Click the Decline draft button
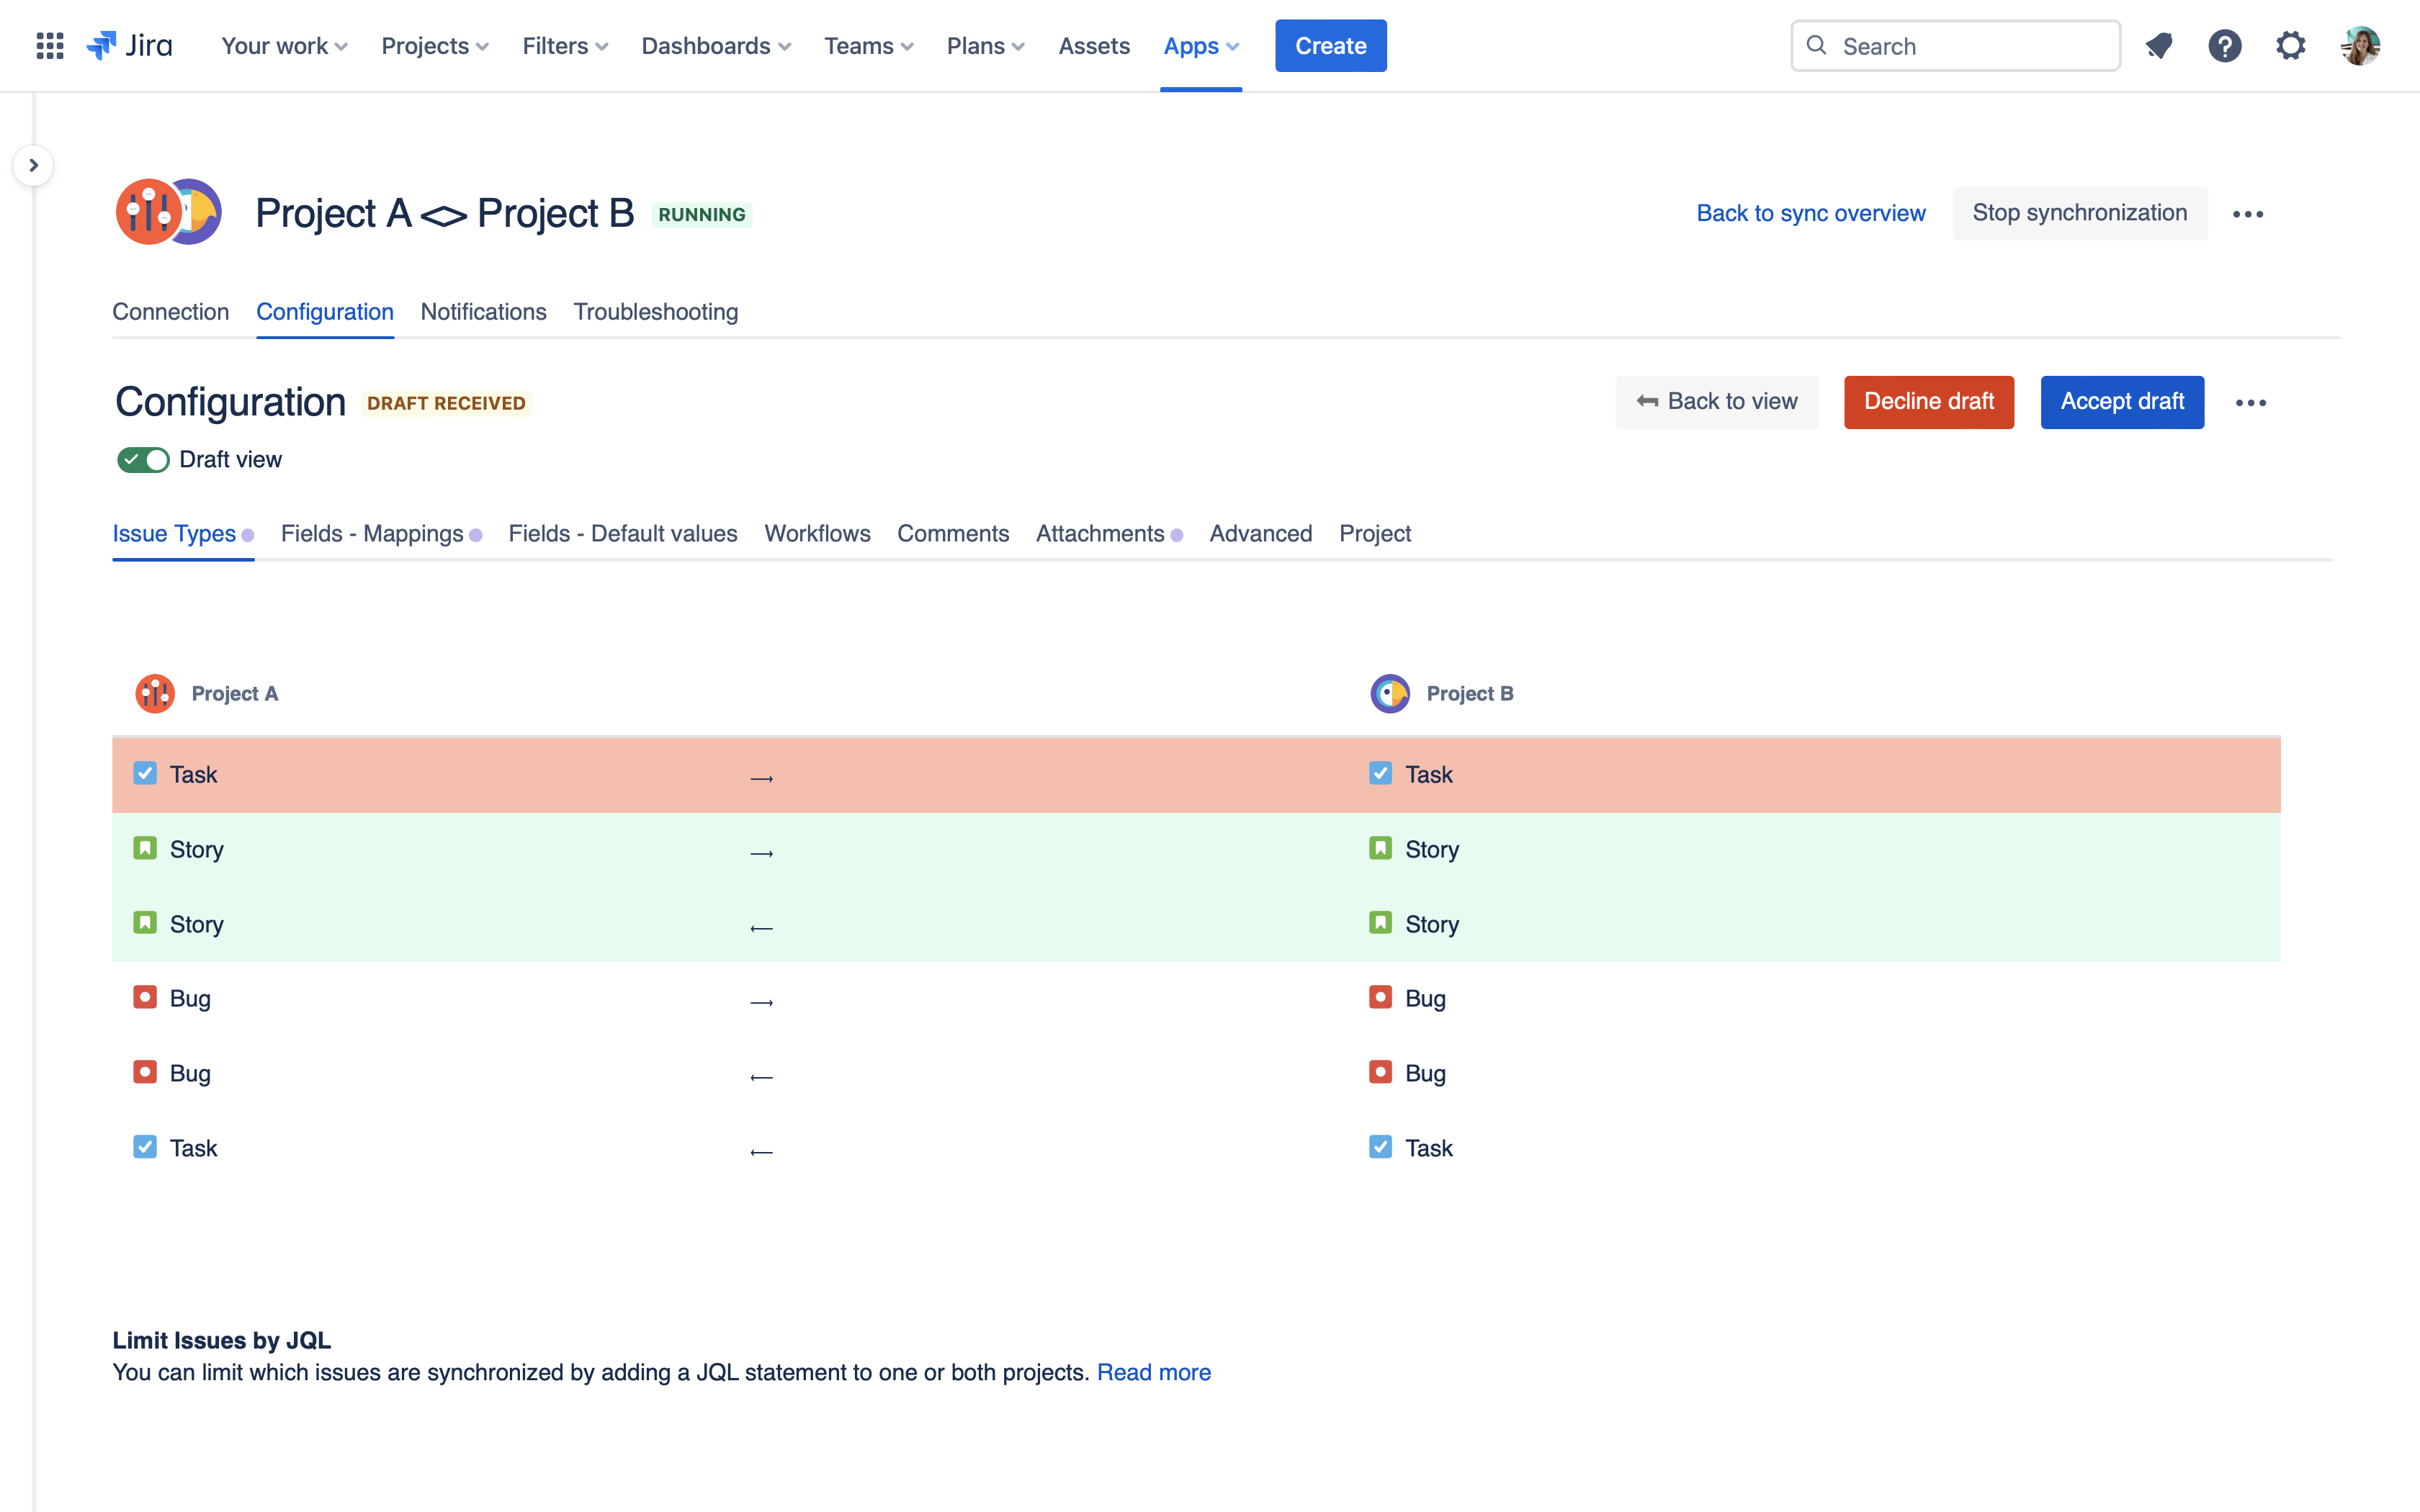 1928,402
